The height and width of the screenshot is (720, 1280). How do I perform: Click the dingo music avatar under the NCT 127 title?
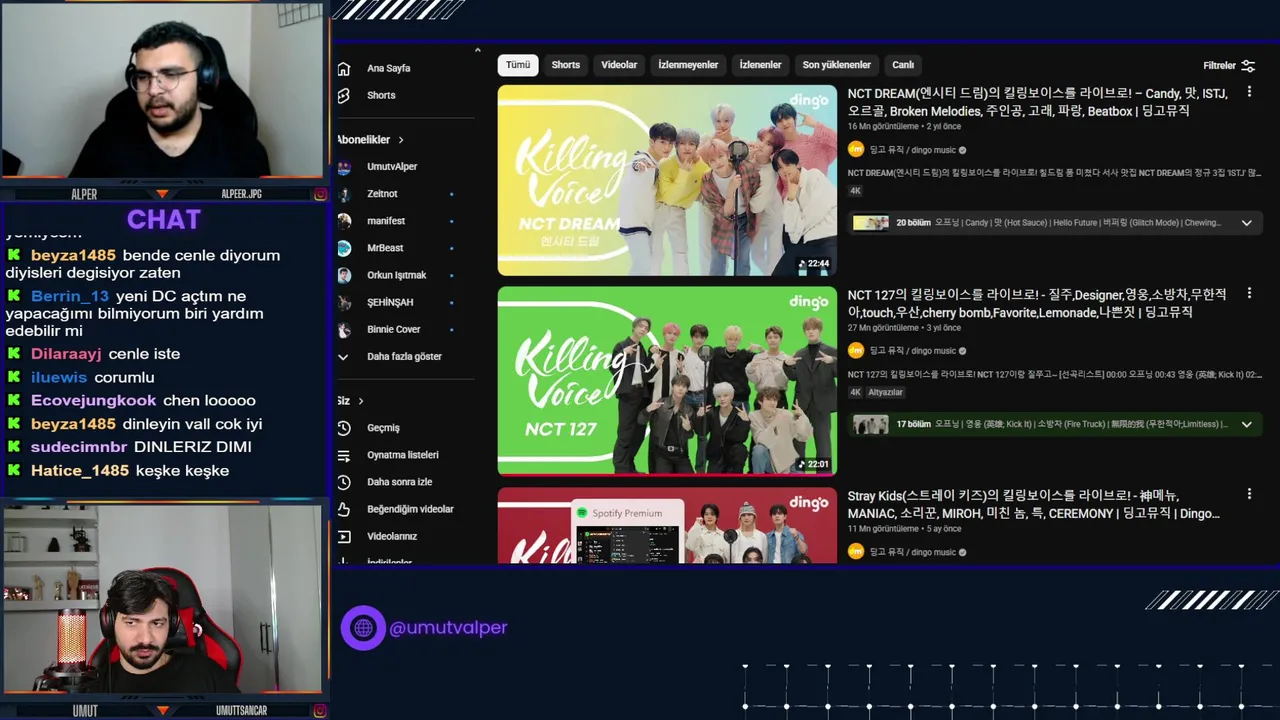[856, 351]
